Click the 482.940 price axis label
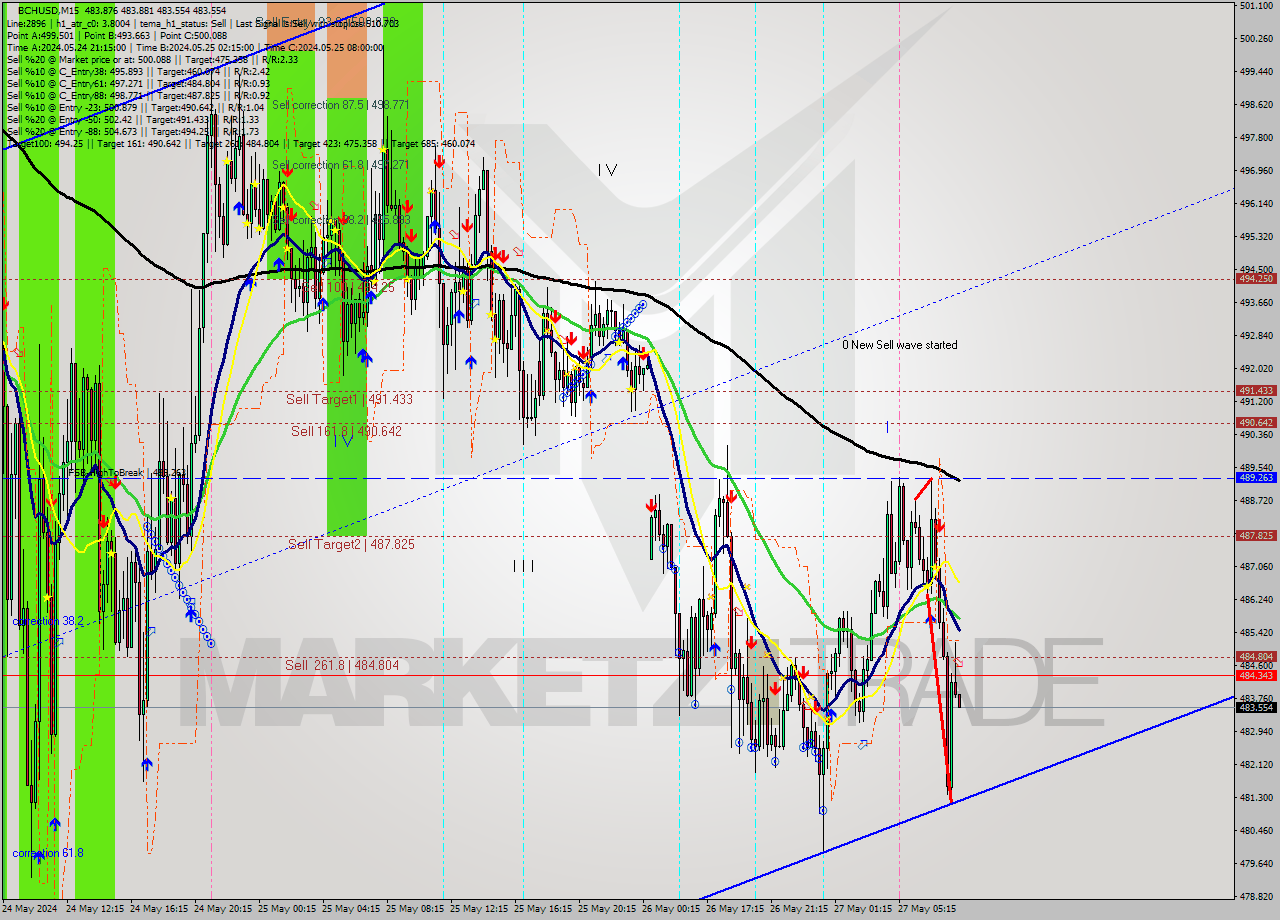Image resolution: width=1280 pixels, height=920 pixels. 1255,731
